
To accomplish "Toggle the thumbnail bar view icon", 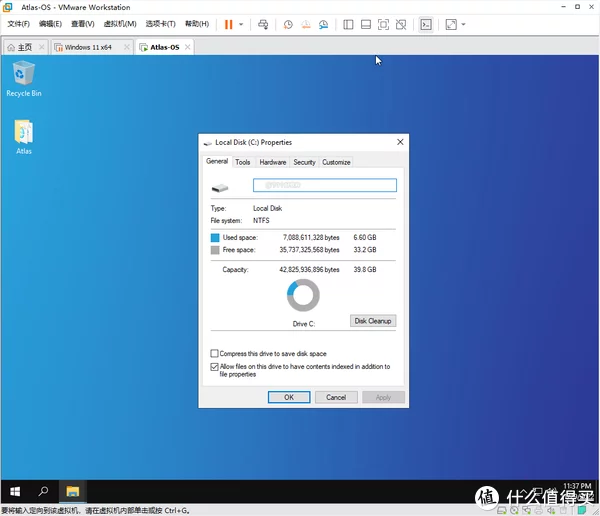I will tap(366, 24).
